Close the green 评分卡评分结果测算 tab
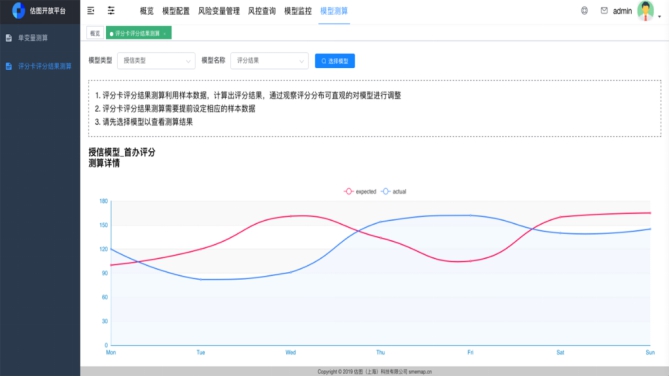 165,33
